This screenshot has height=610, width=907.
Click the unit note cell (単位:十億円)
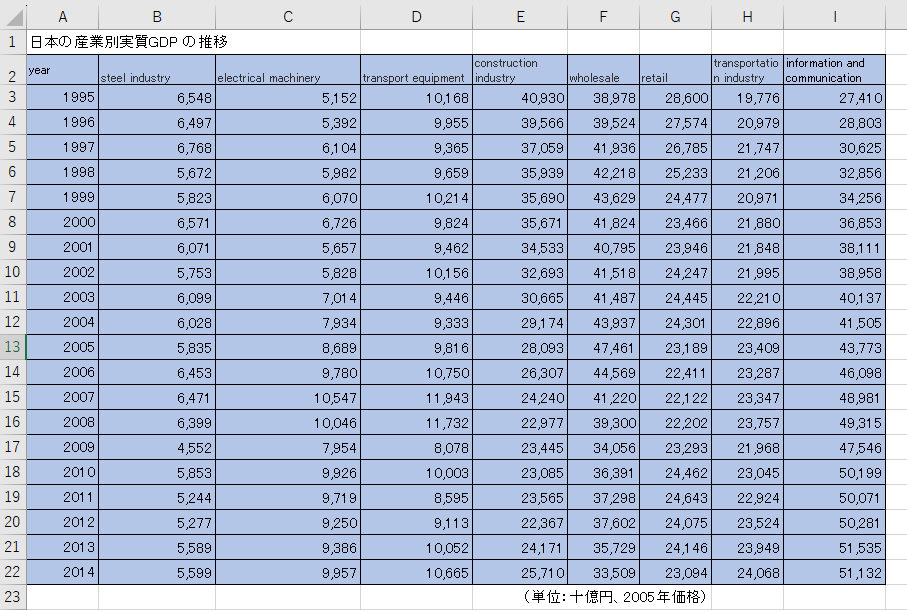(x=616, y=597)
